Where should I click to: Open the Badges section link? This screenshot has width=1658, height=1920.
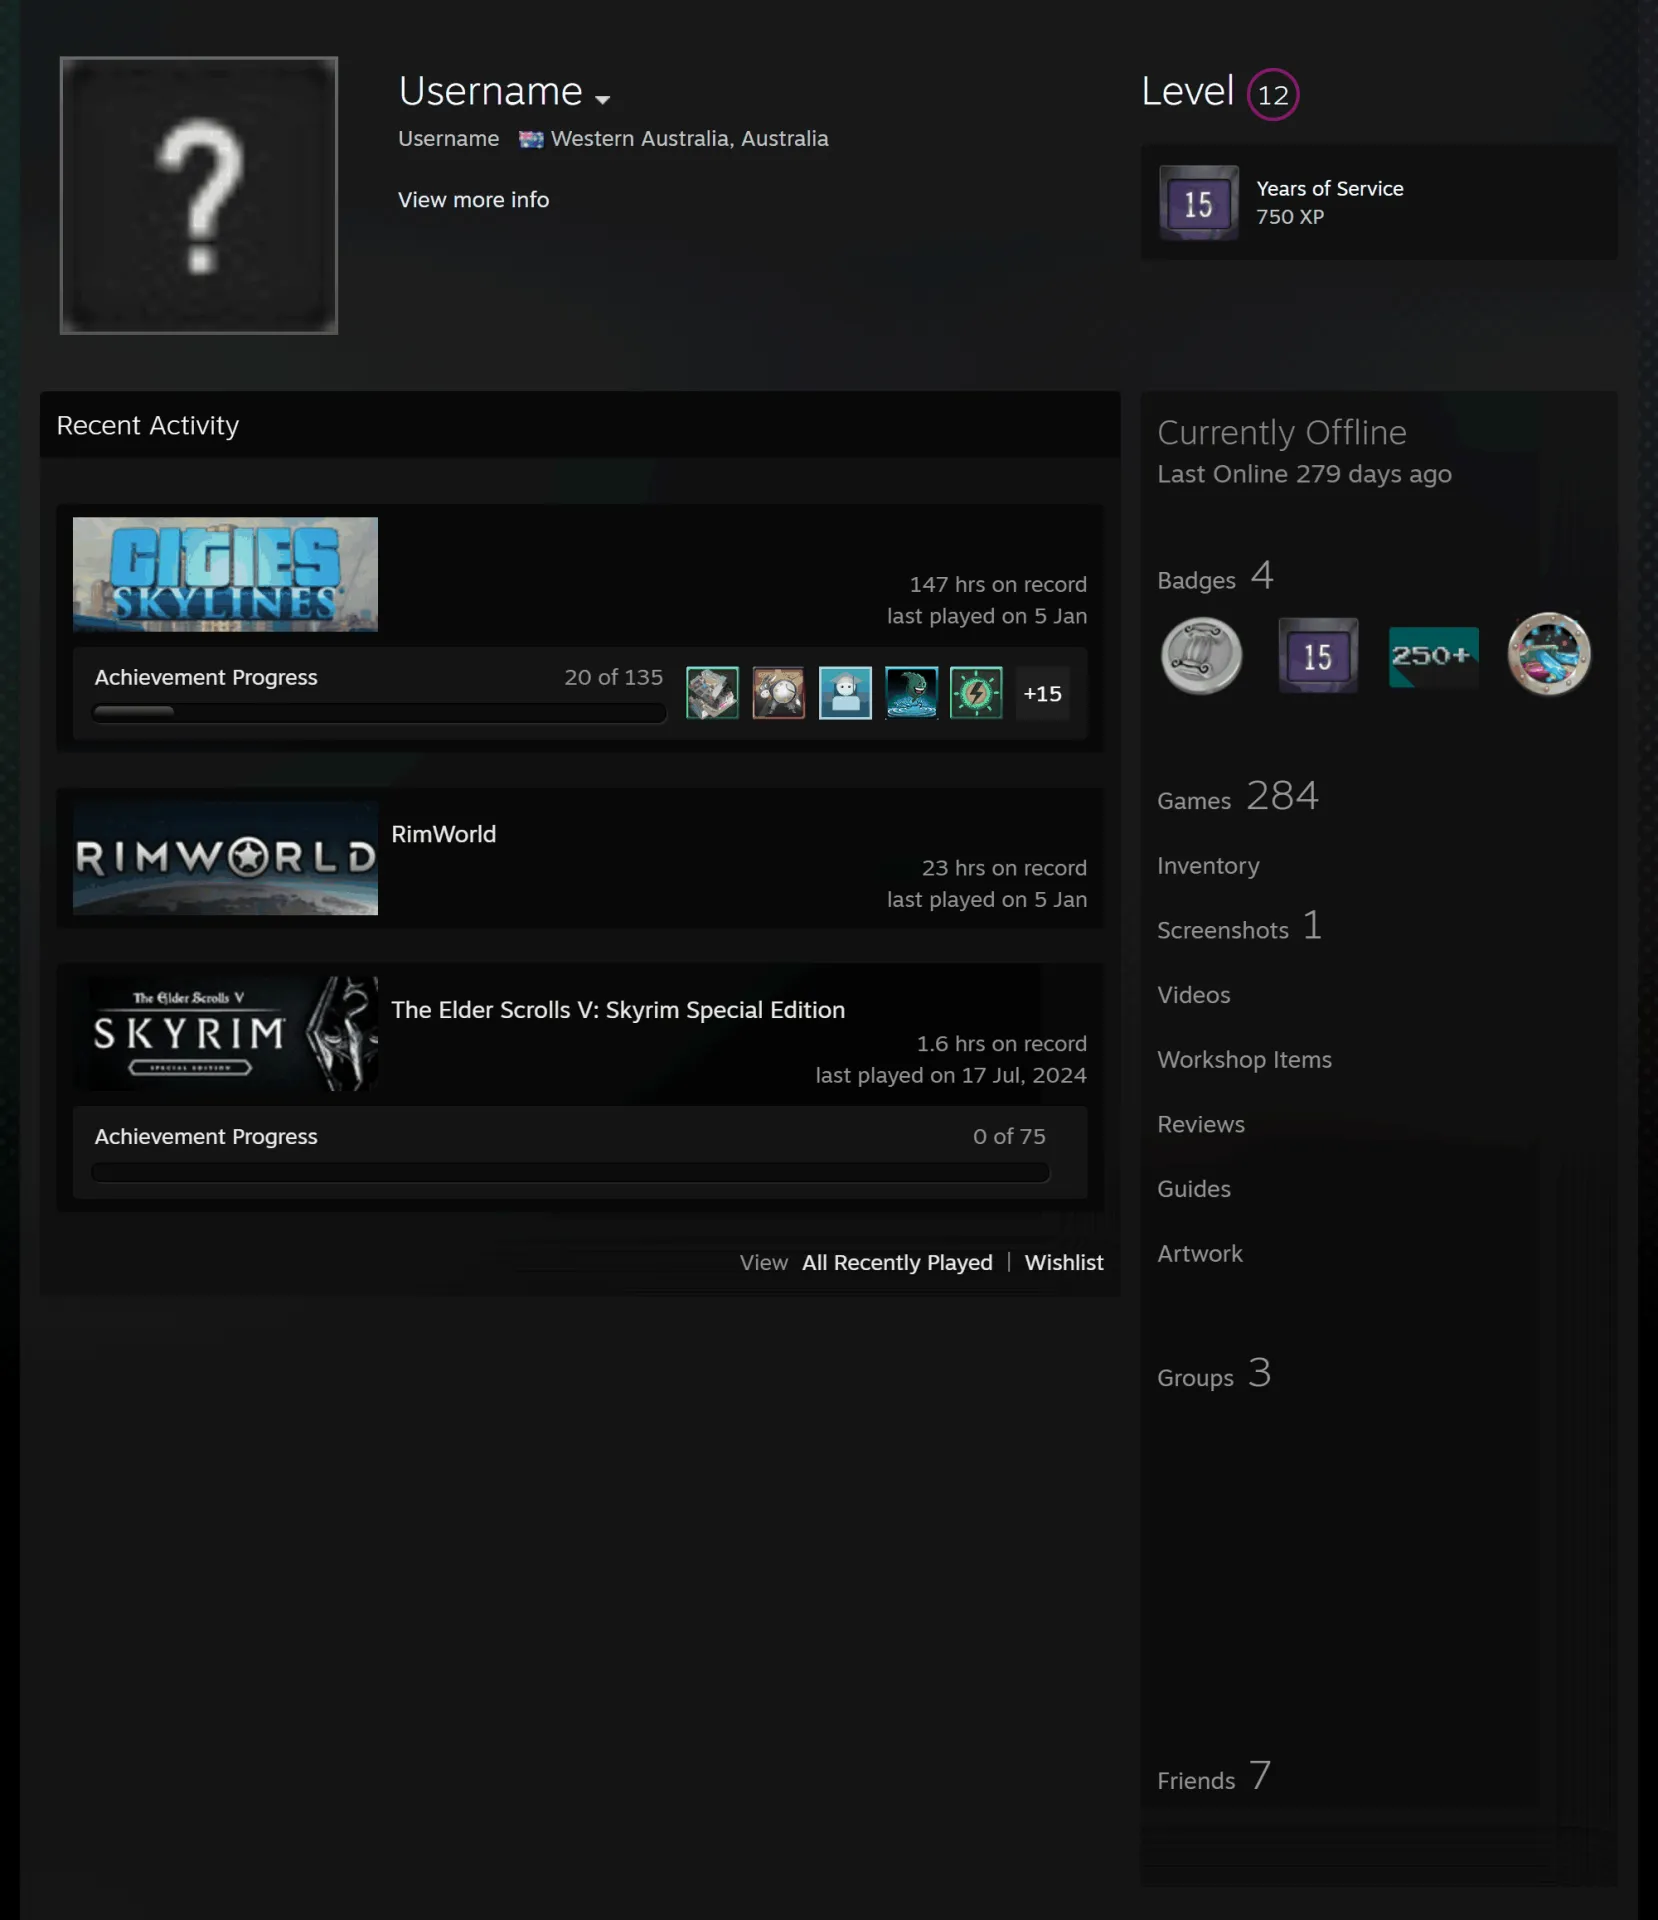tap(1215, 577)
